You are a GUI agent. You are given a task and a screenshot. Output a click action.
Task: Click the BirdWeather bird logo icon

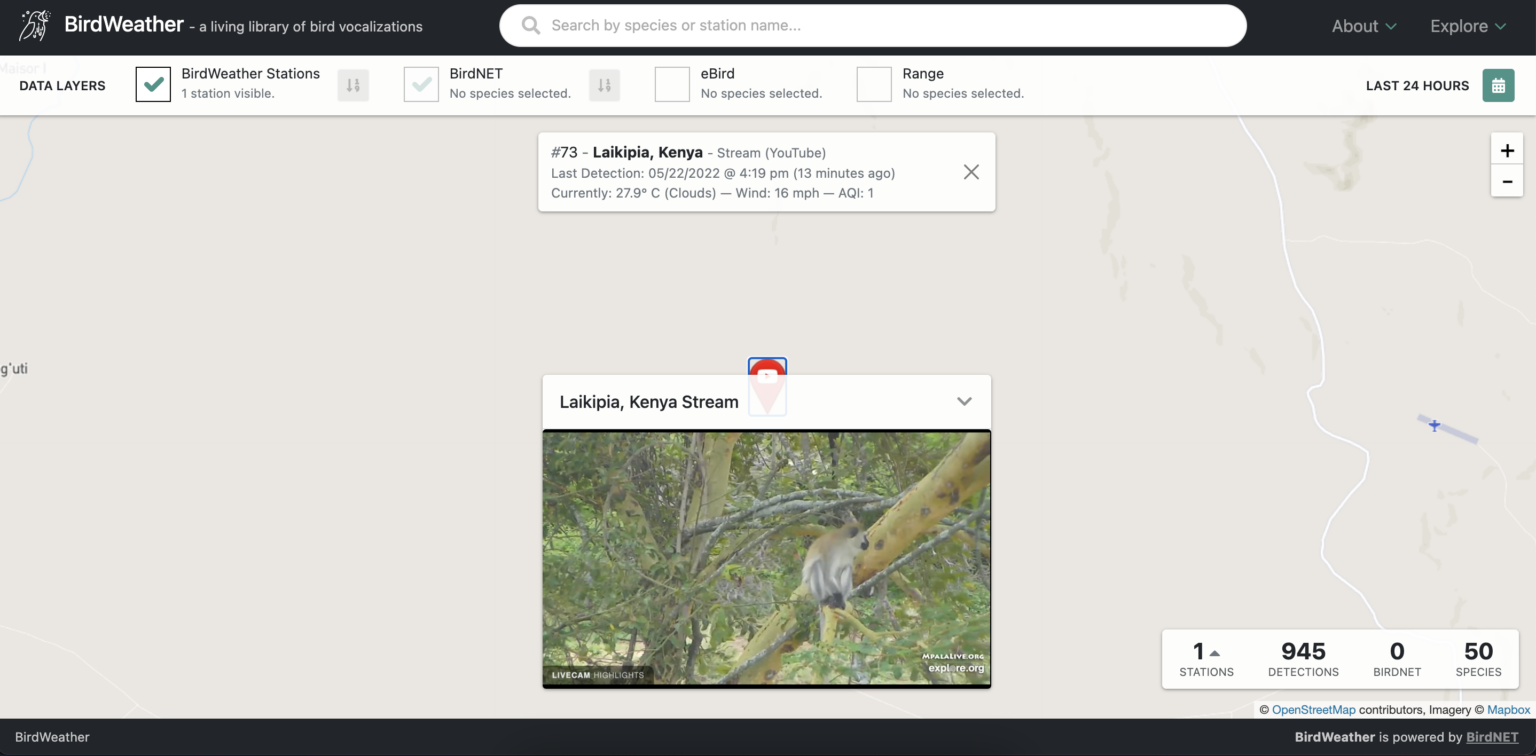[35, 25]
